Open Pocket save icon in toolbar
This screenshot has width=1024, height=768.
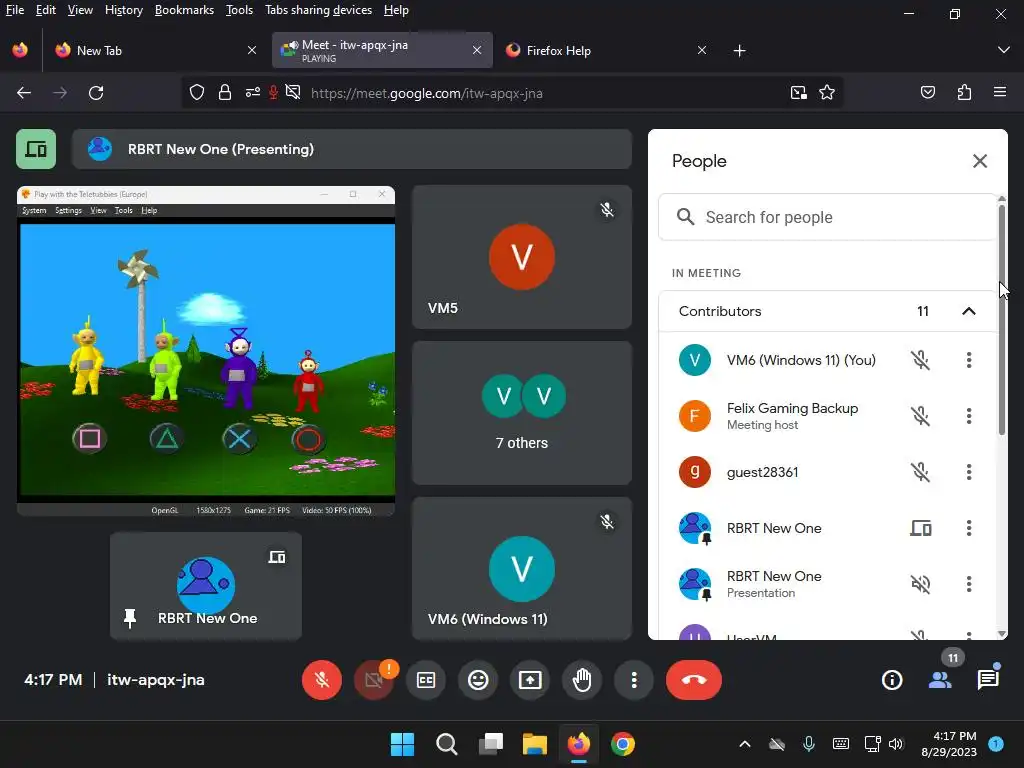(928, 93)
